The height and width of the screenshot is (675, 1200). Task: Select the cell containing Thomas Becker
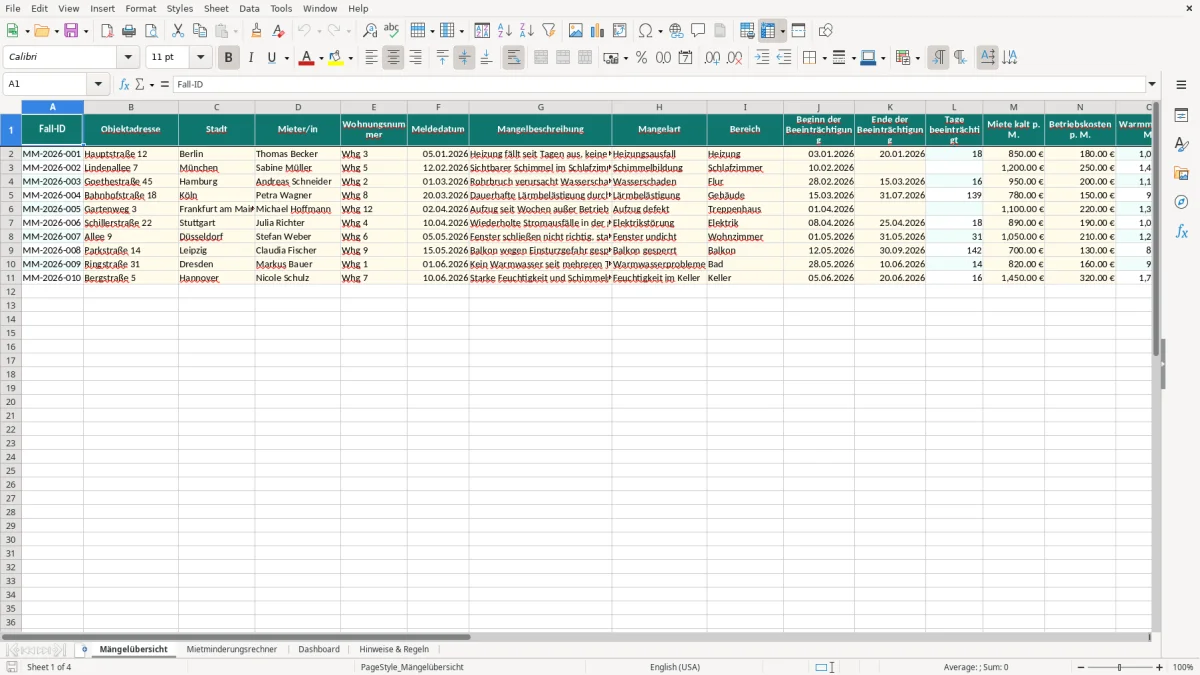point(297,154)
